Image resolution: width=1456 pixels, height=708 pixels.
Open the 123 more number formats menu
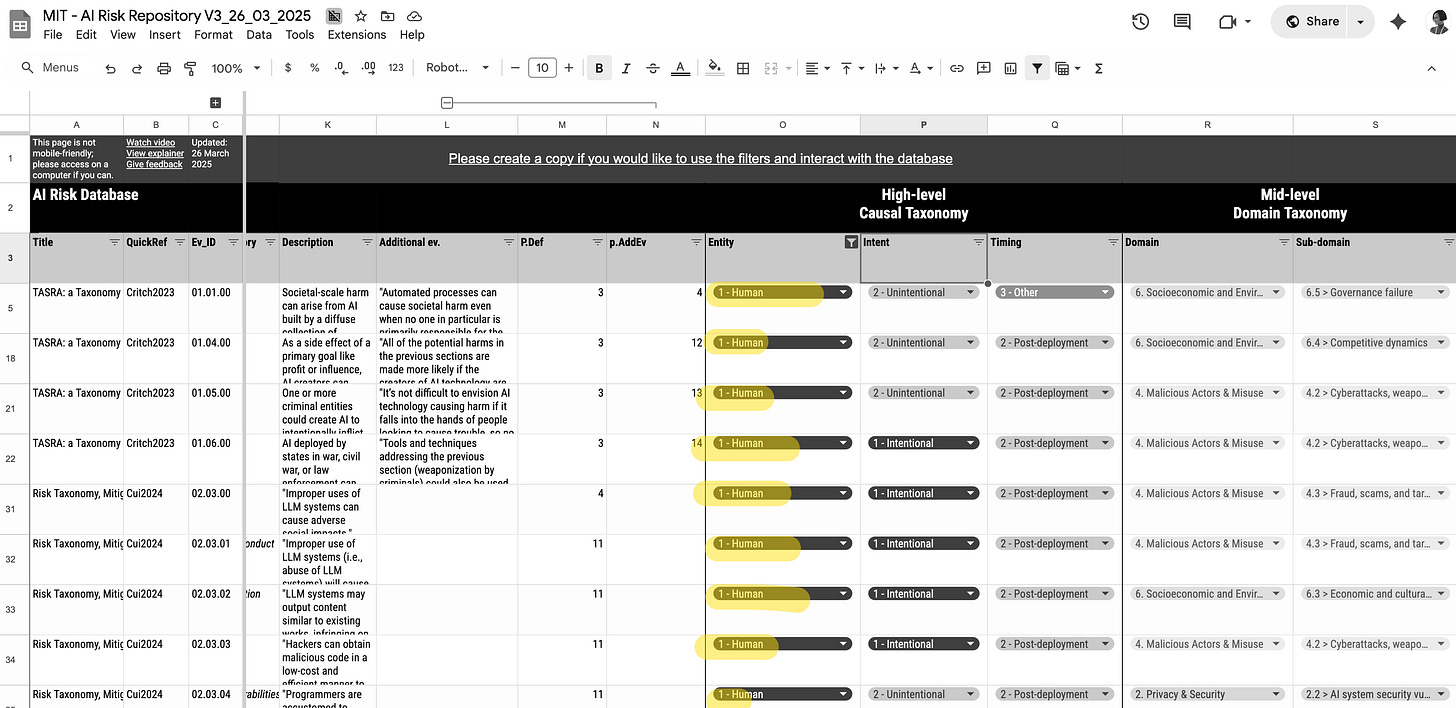[x=396, y=68]
